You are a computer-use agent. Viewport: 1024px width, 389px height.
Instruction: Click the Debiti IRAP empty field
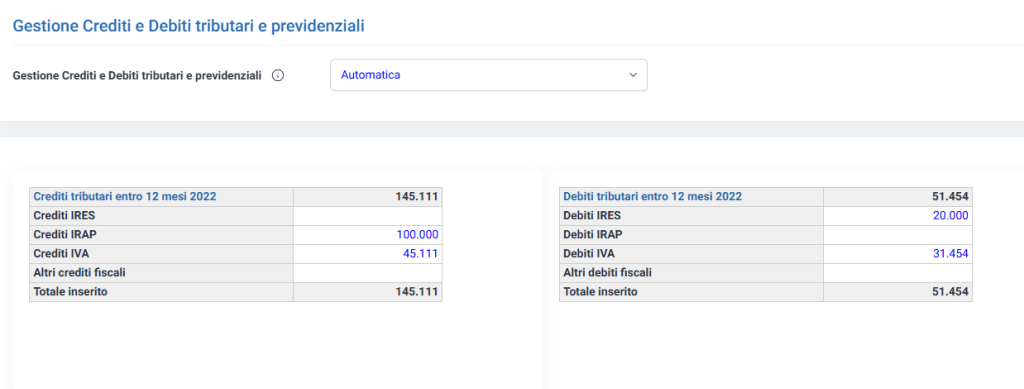(898, 235)
